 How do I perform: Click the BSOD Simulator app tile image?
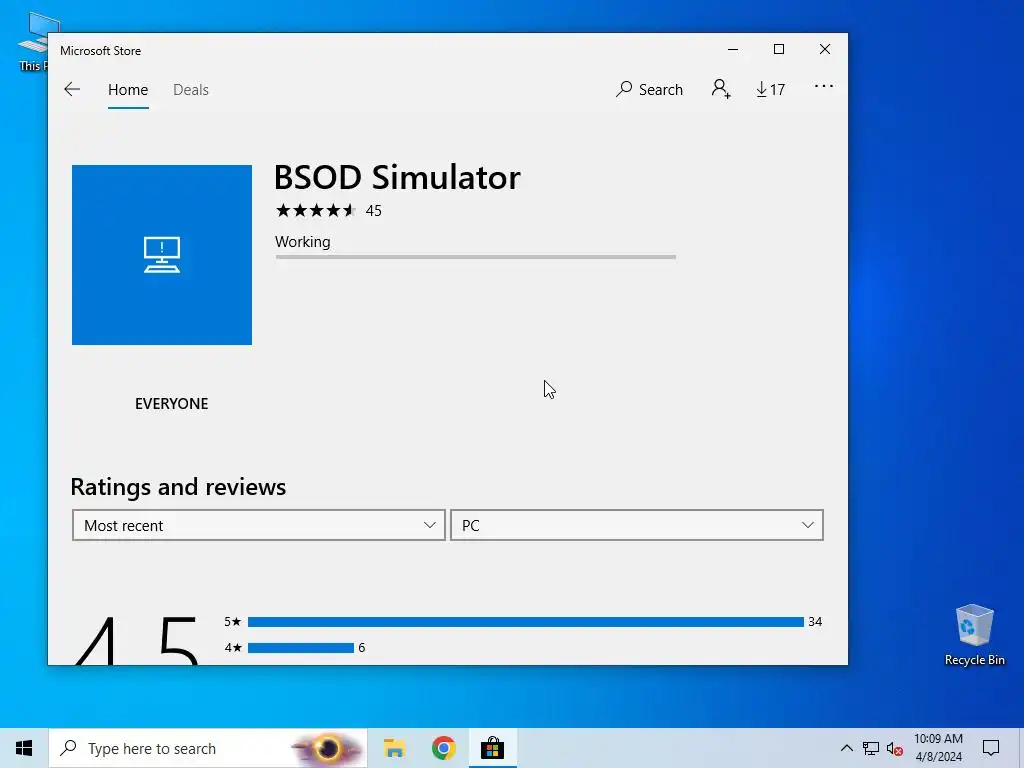click(x=162, y=255)
